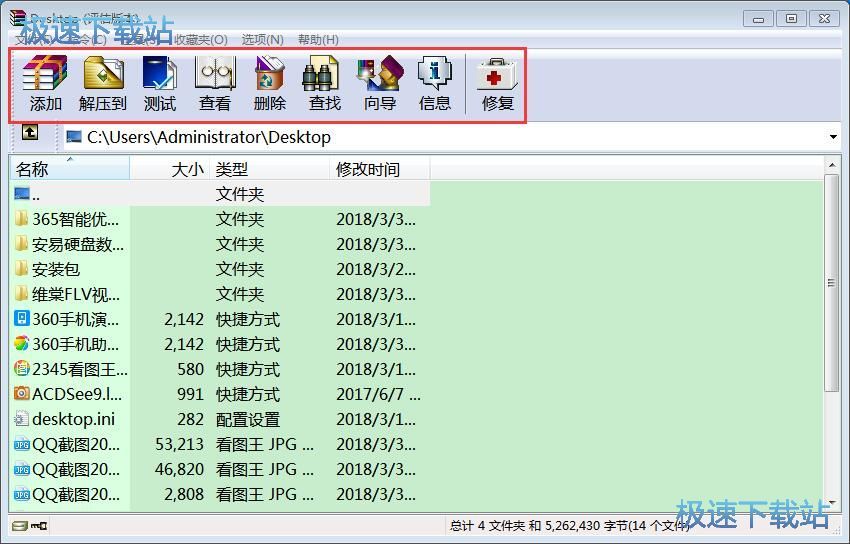Sort by the 修改时间 column header
The width and height of the screenshot is (850, 544).
pos(379,169)
